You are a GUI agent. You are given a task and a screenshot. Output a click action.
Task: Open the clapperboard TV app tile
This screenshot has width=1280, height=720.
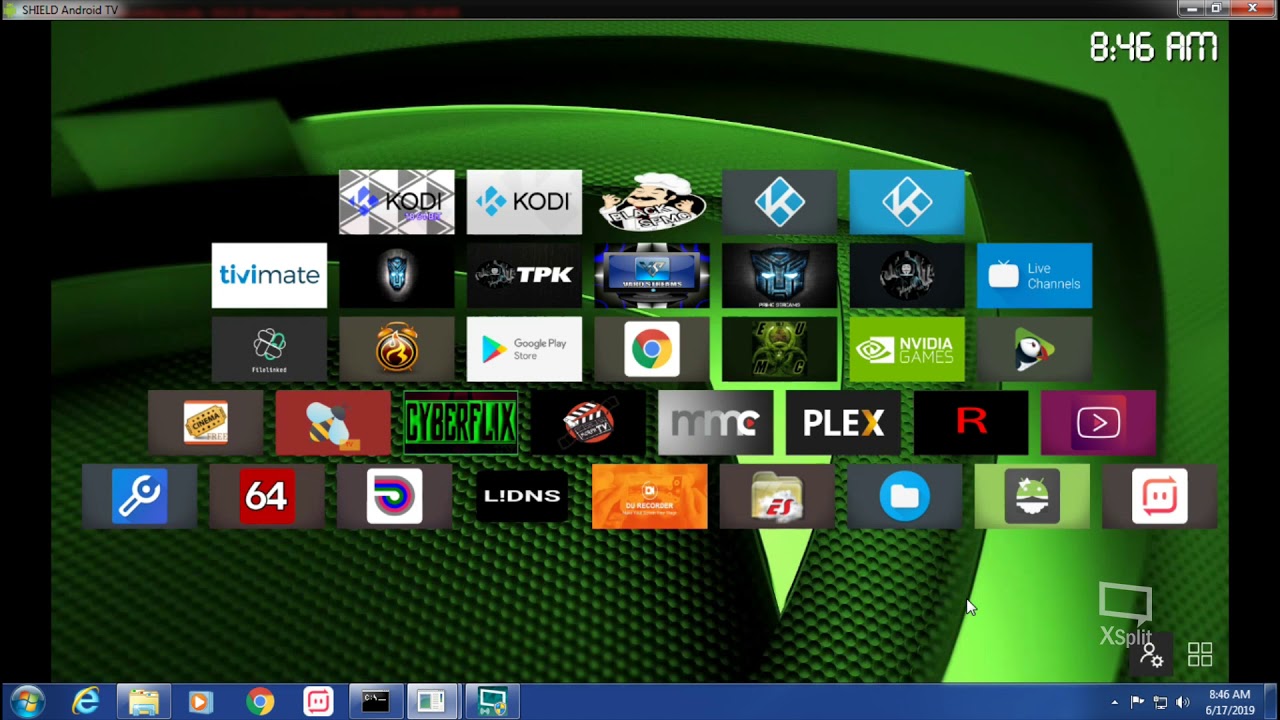(x=588, y=423)
